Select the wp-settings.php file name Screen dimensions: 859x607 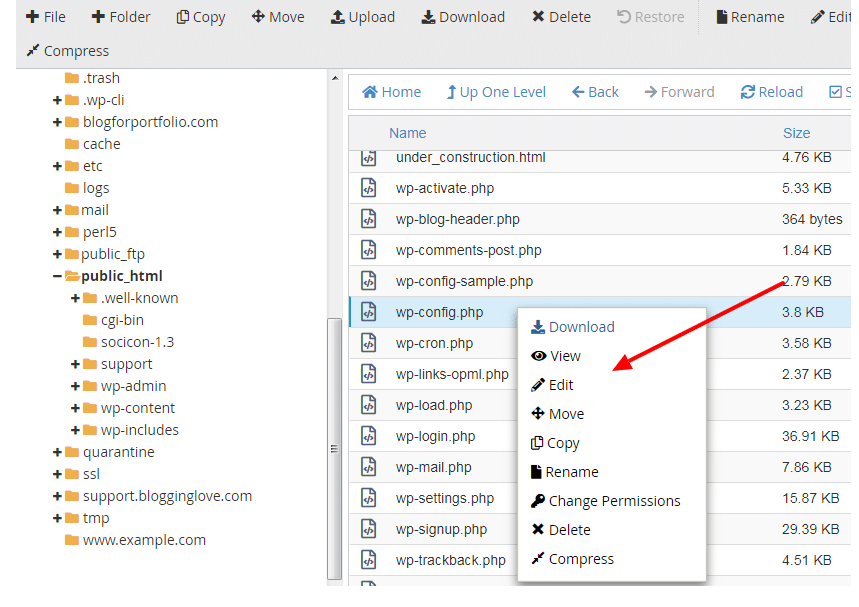(445, 499)
